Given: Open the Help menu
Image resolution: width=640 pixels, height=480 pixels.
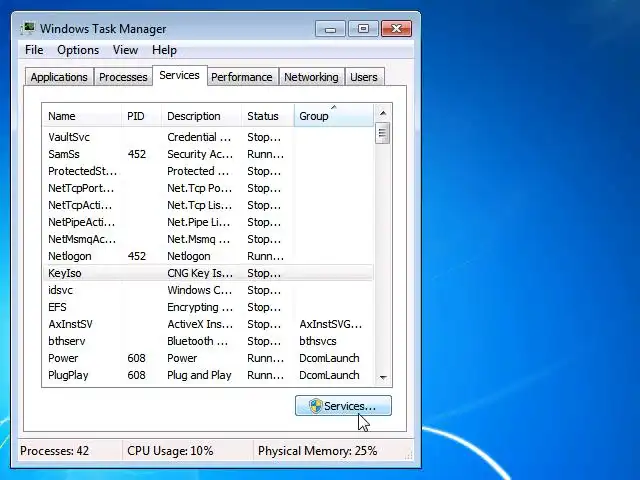Looking at the screenshot, I should 164,50.
